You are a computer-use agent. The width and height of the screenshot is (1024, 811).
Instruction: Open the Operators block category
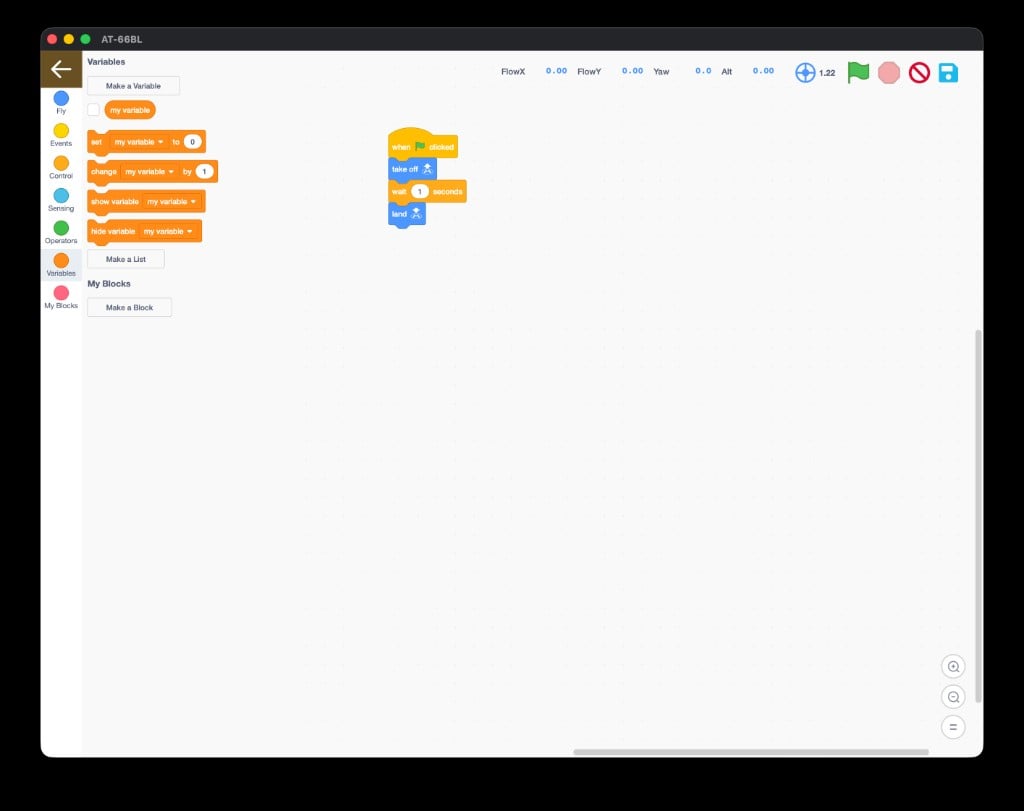pos(61,232)
